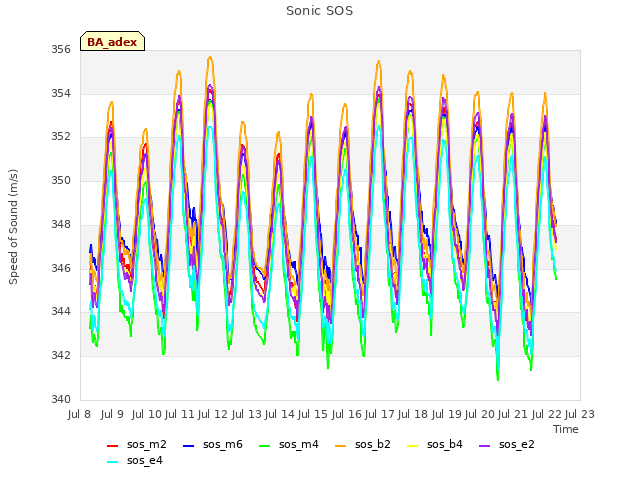Click the 356 y-axis tick label
640x480 pixels.
click(61, 50)
